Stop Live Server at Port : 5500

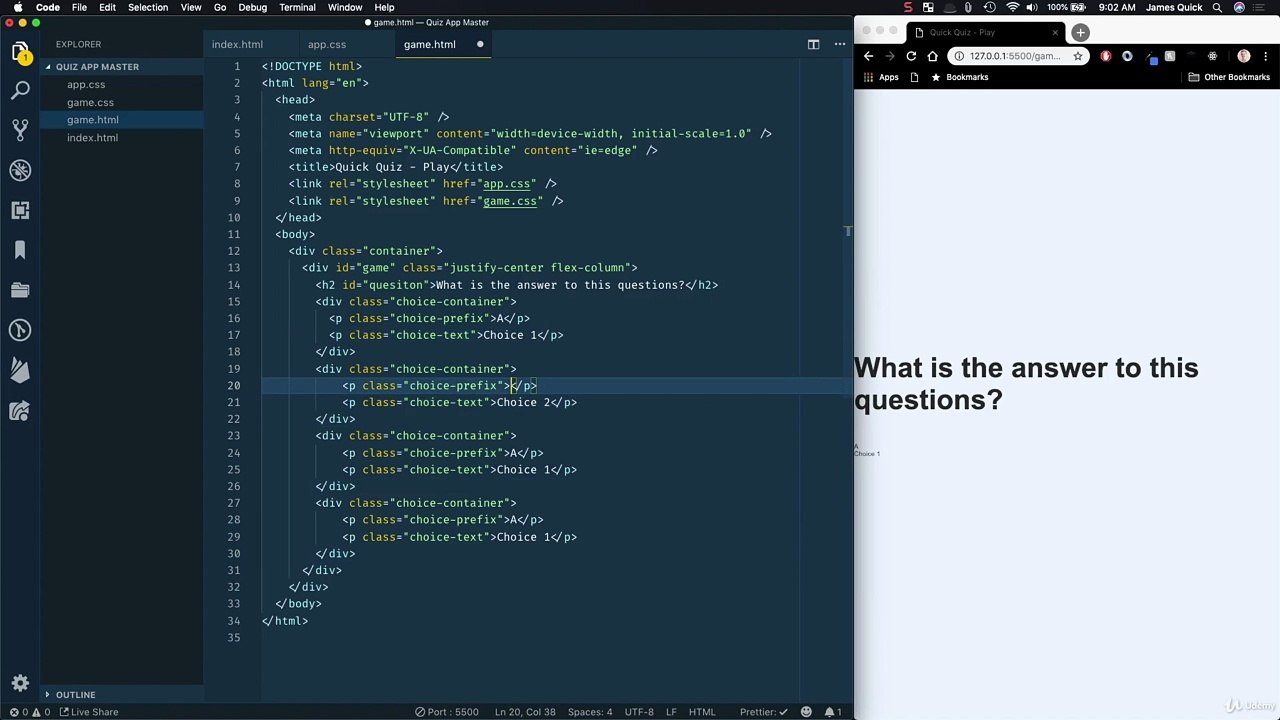[x=447, y=712]
